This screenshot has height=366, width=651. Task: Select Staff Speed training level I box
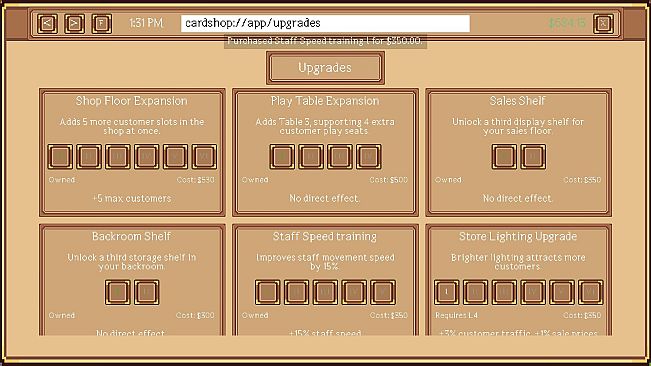point(267,292)
